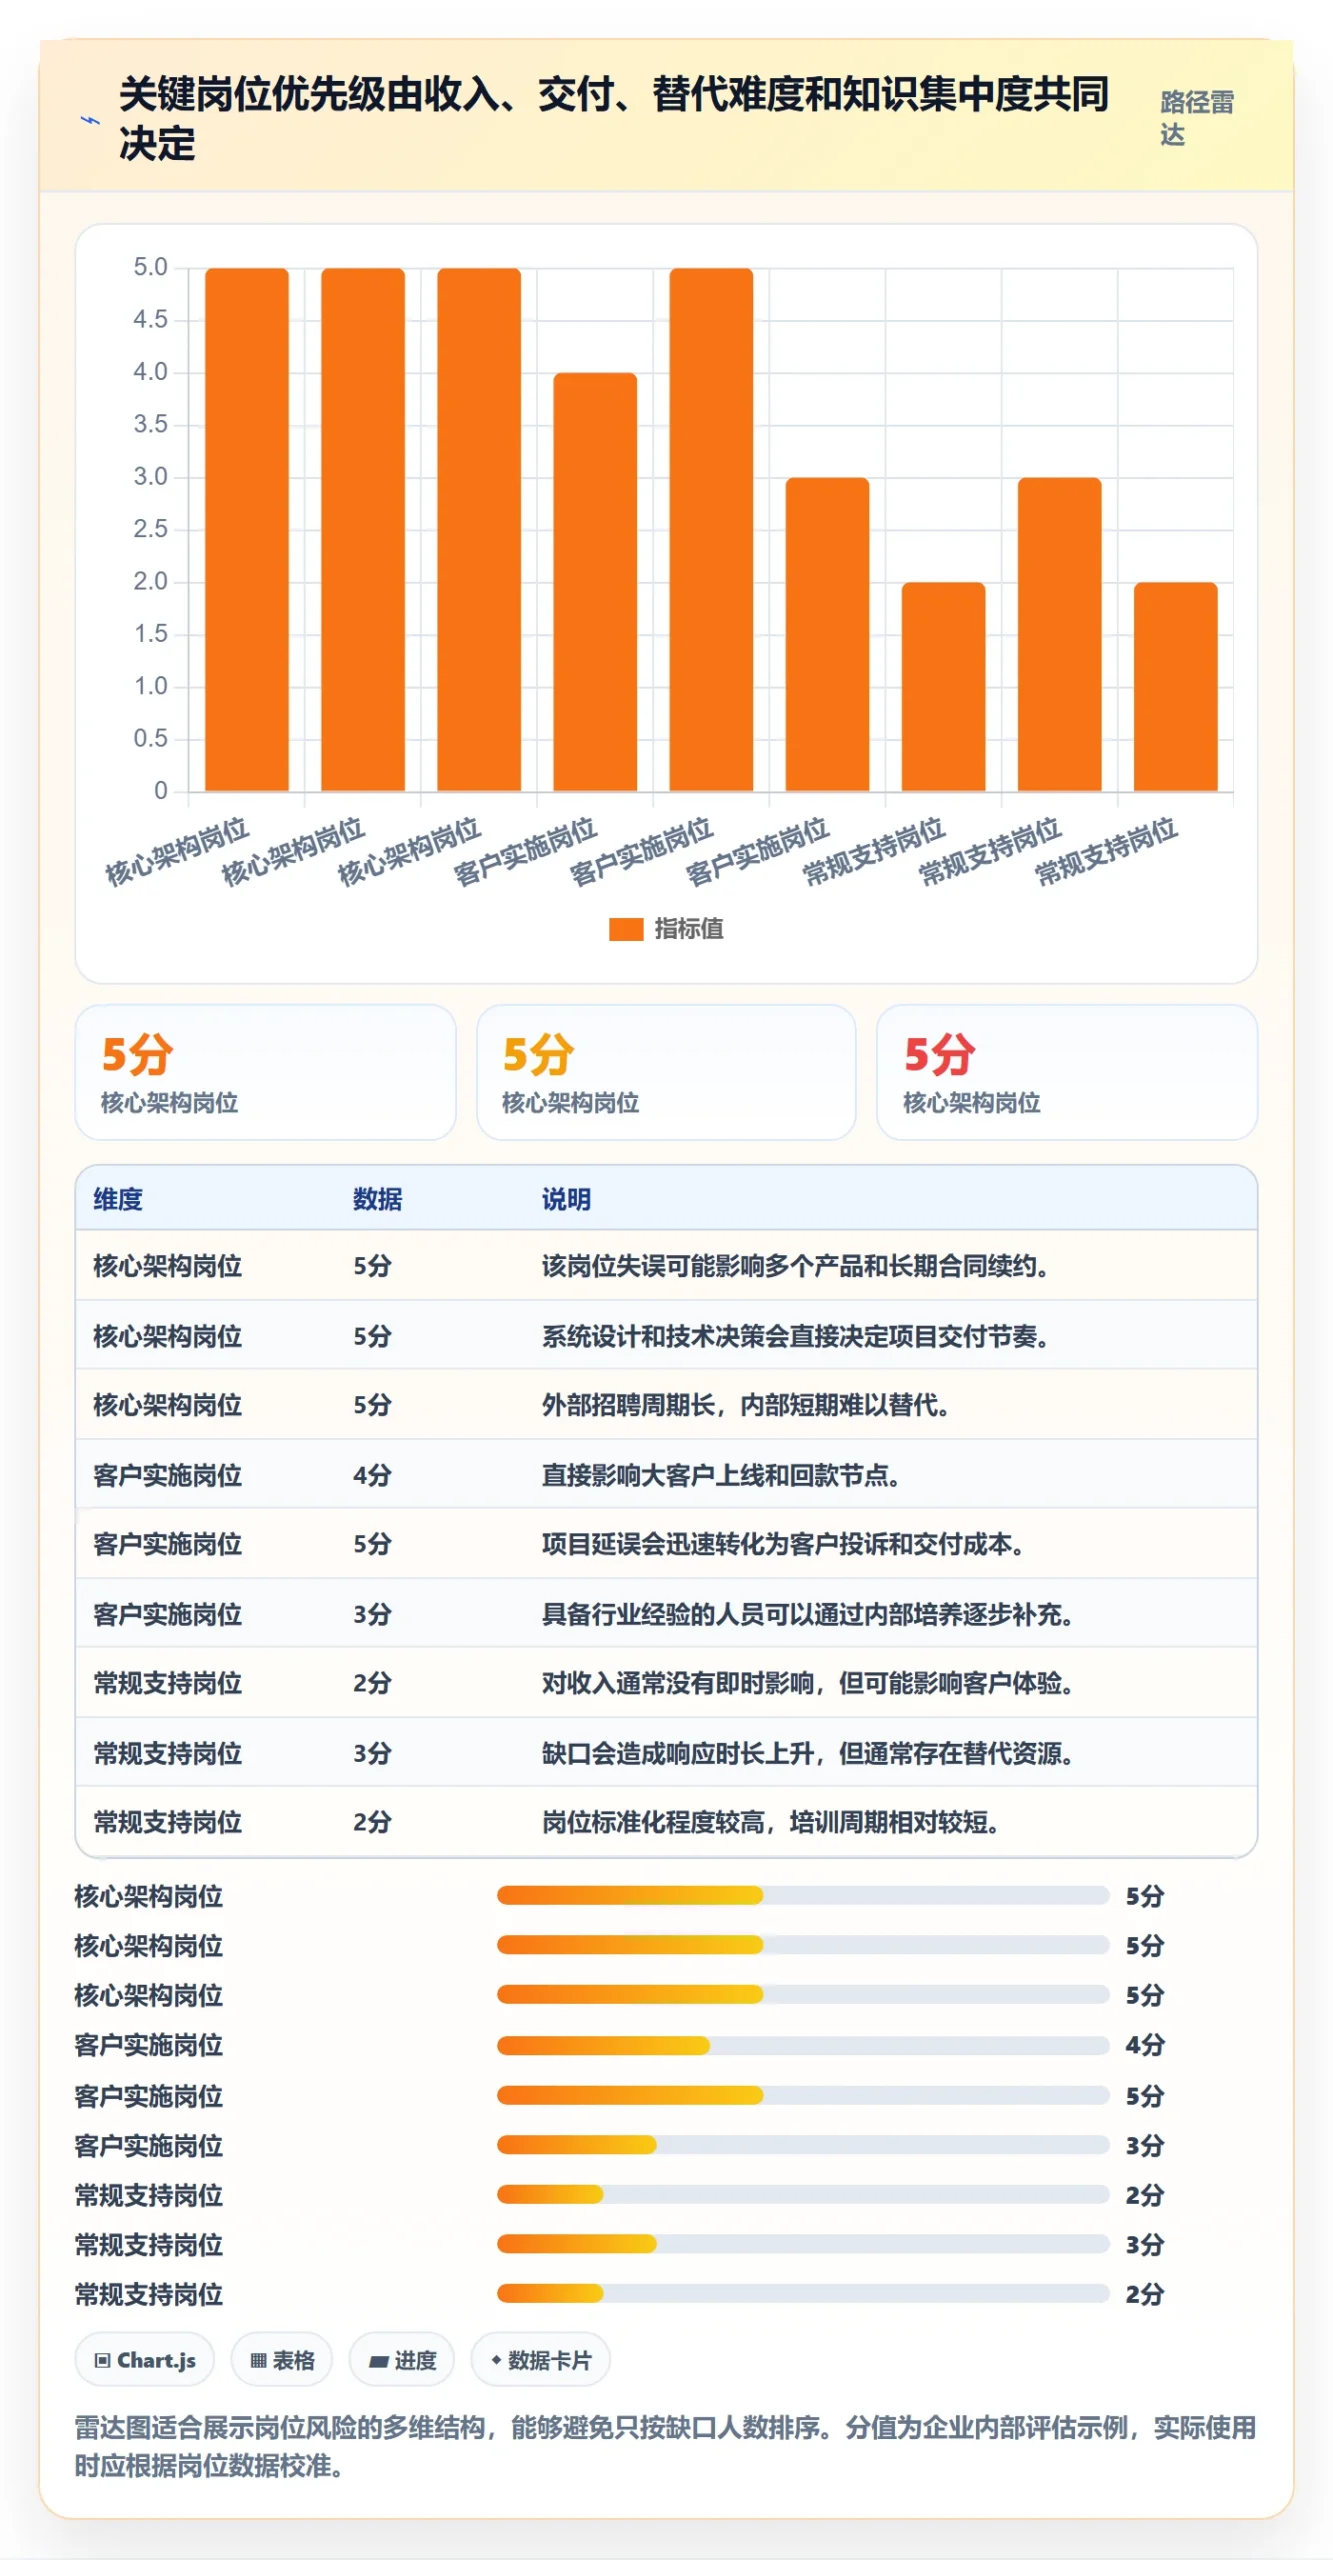Select row about 客户投诉和交付成本

tap(666, 1544)
